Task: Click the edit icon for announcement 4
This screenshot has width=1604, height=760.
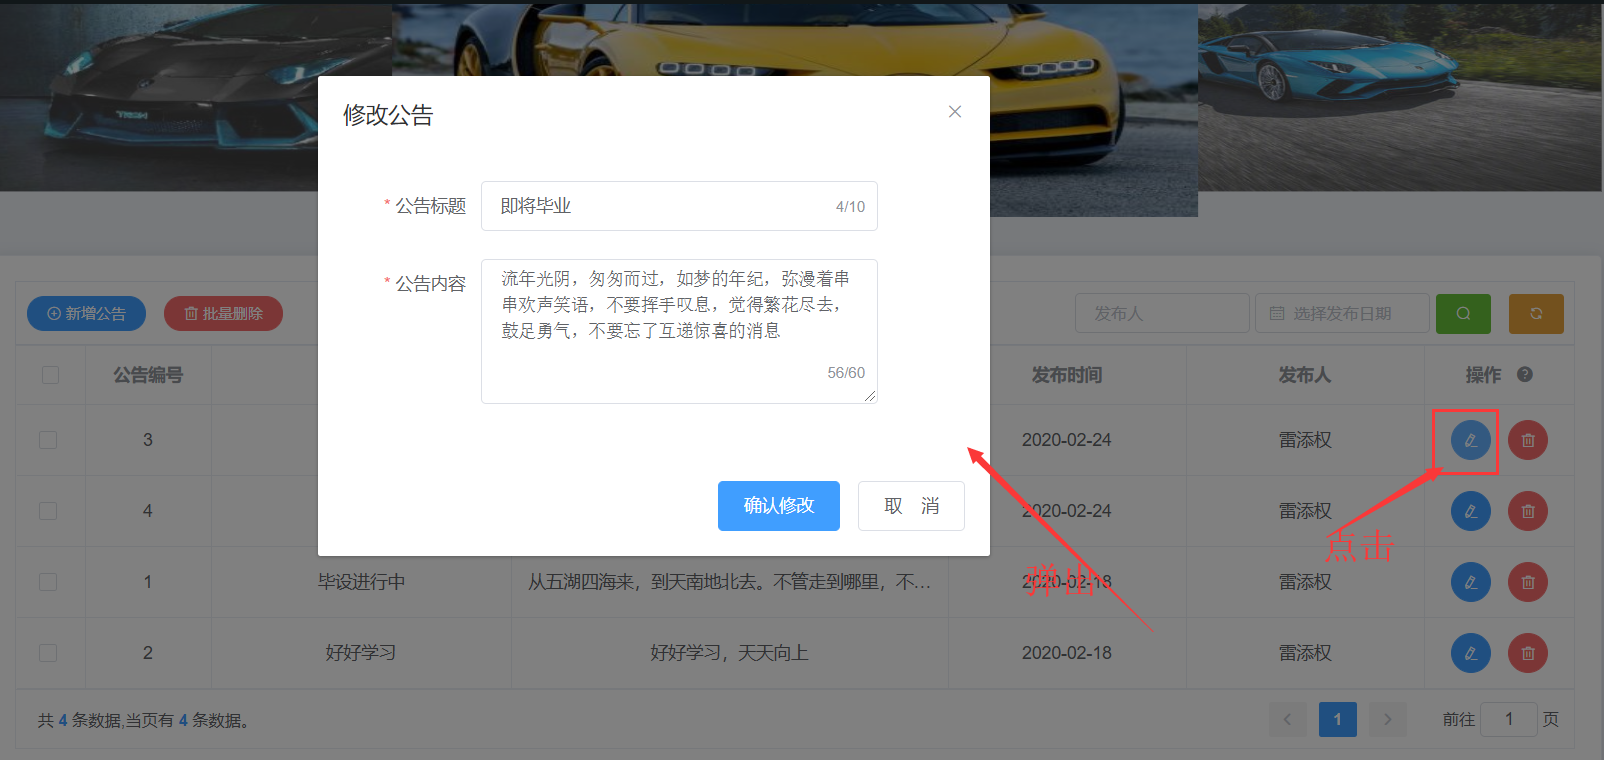Action: (1470, 511)
